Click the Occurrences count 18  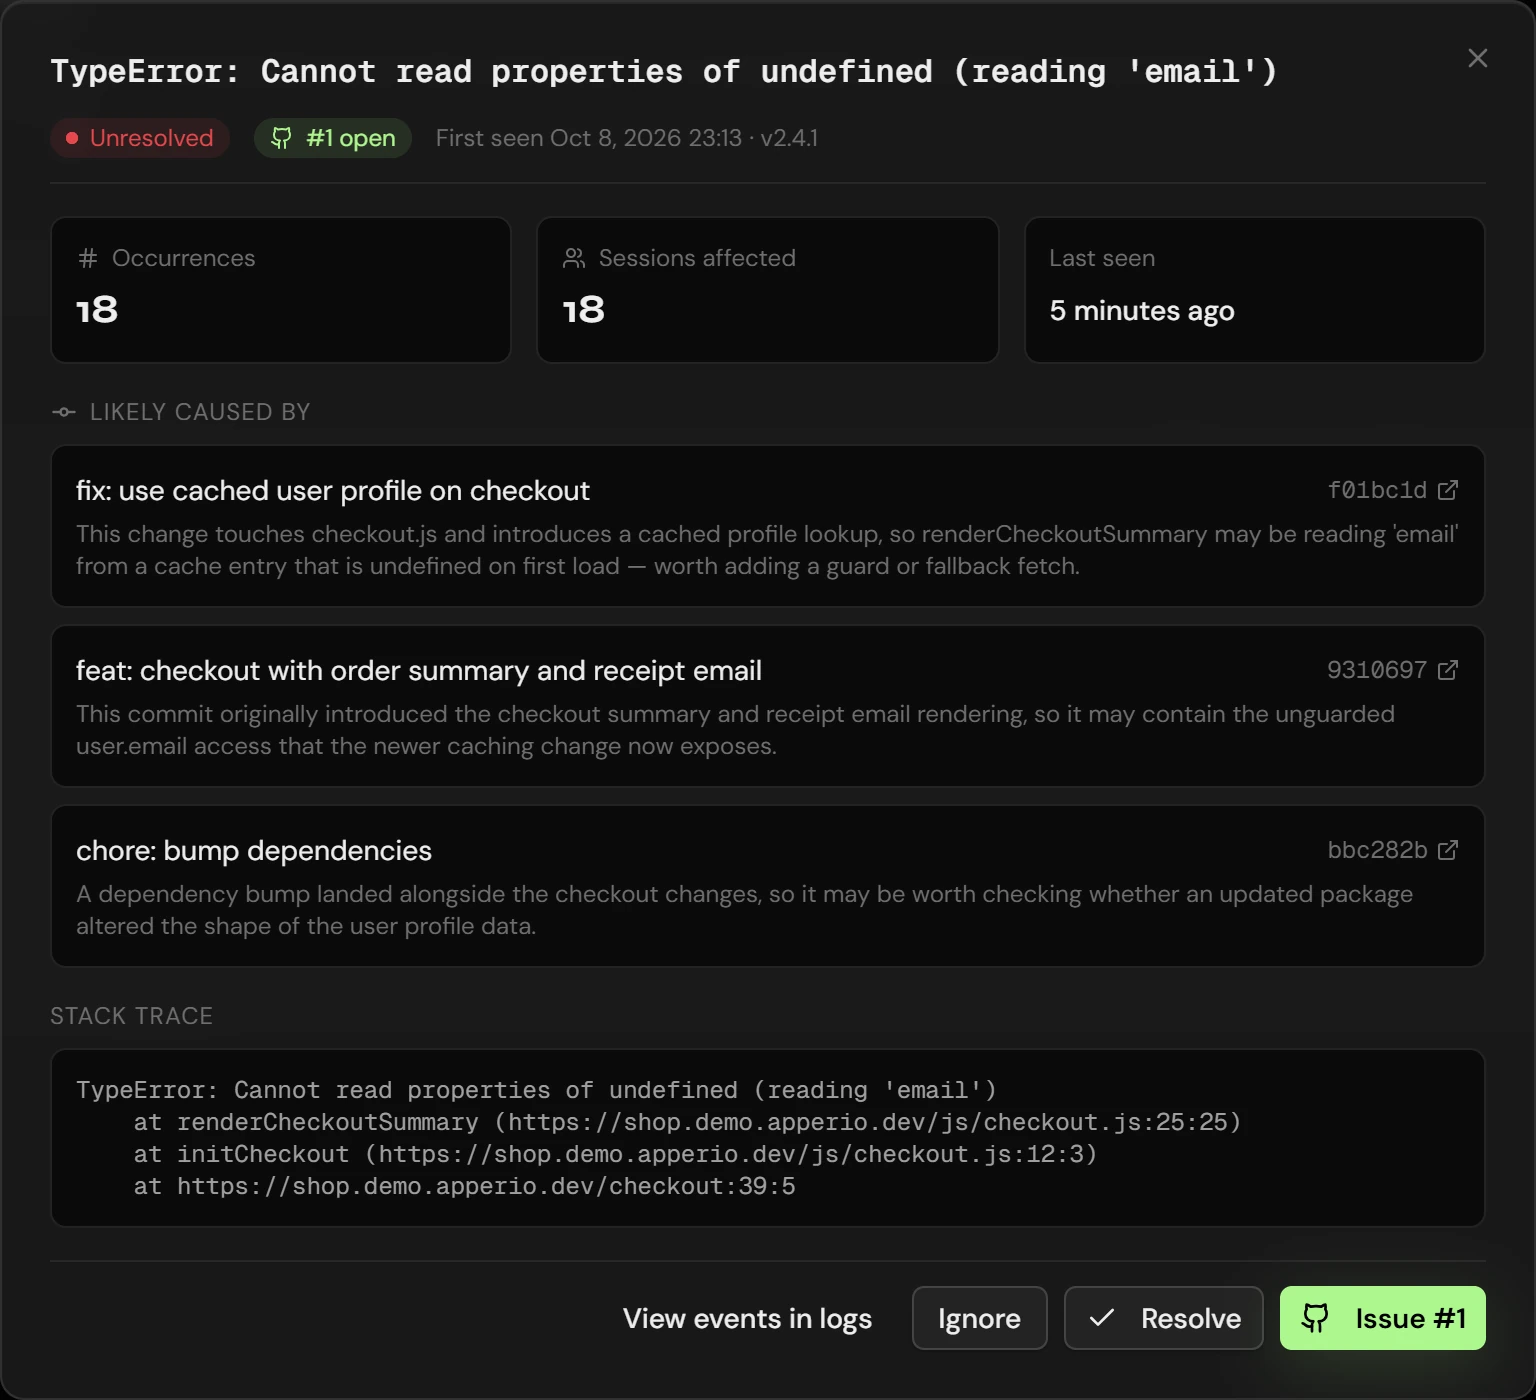pos(97,310)
